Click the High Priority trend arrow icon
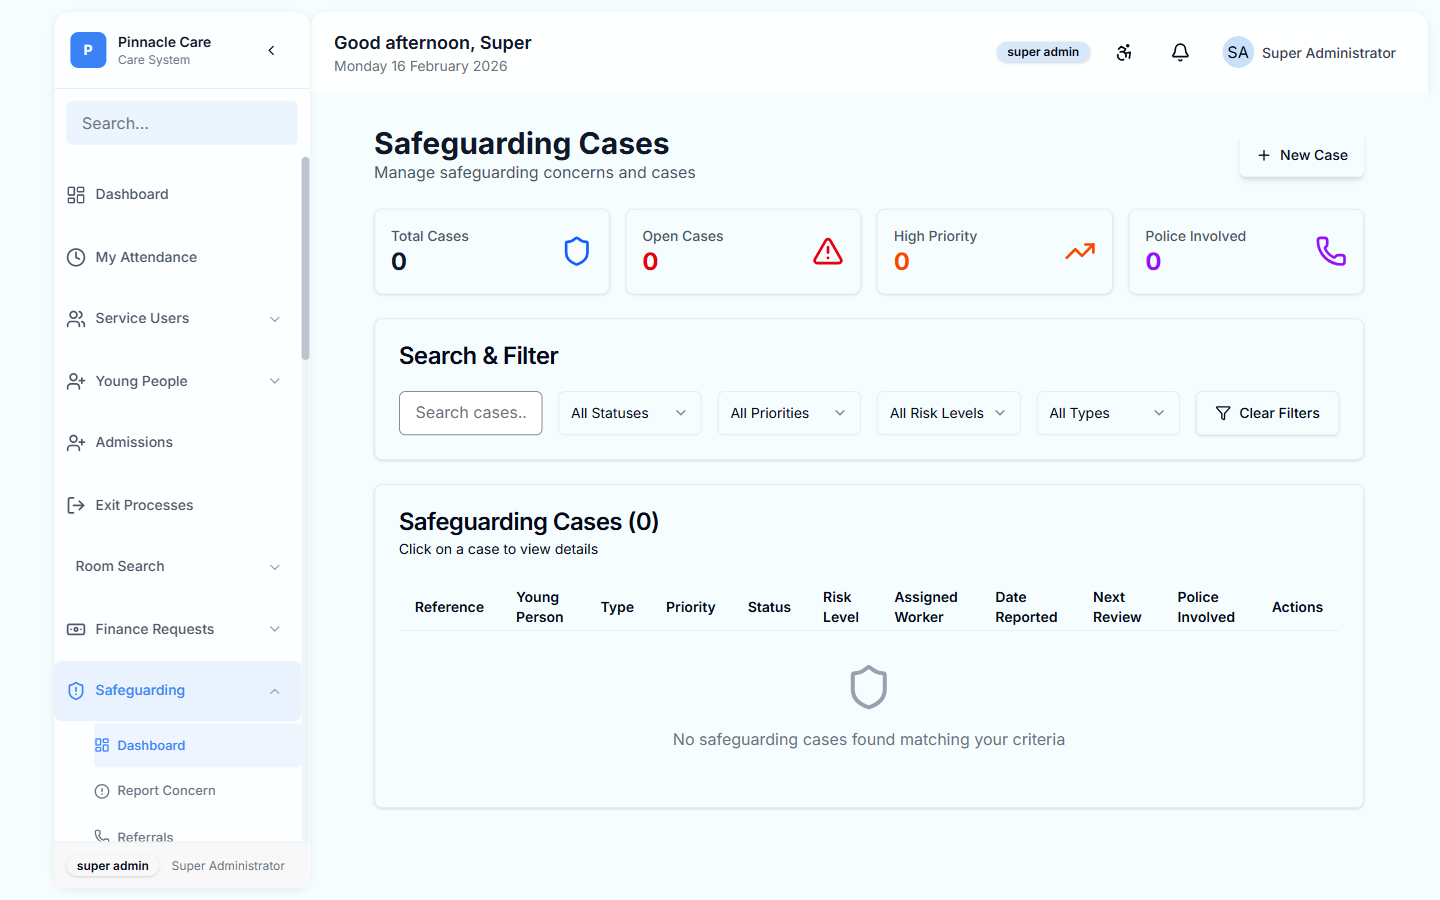The image size is (1440, 900). coord(1080,251)
